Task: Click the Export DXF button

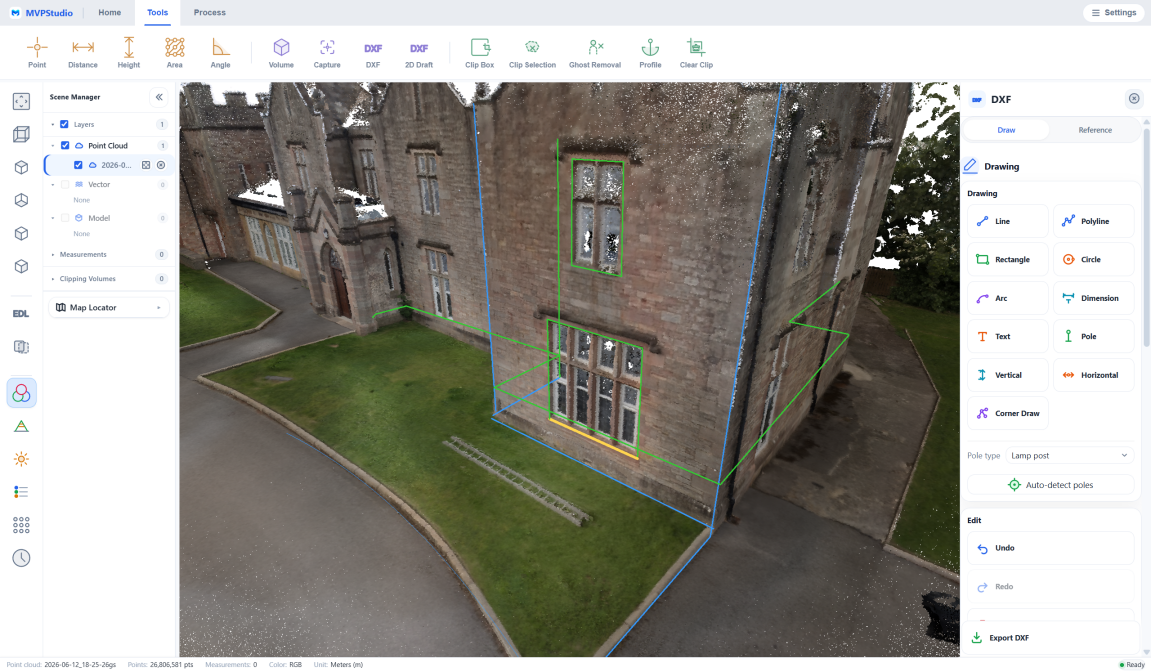Action: 1050,637
